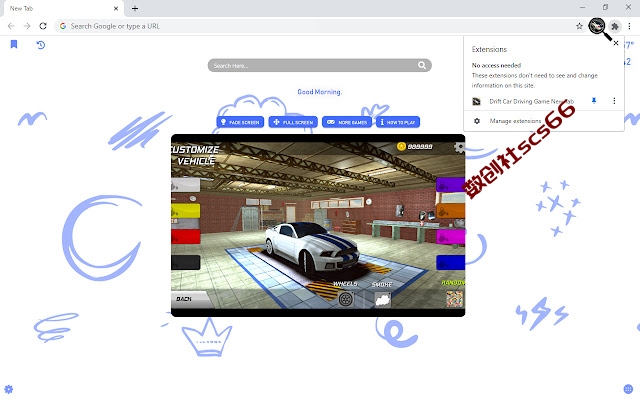Image resolution: width=640 pixels, height=400 pixels.
Task: Pick the RANDOM color pattern icon
Action: point(454,299)
